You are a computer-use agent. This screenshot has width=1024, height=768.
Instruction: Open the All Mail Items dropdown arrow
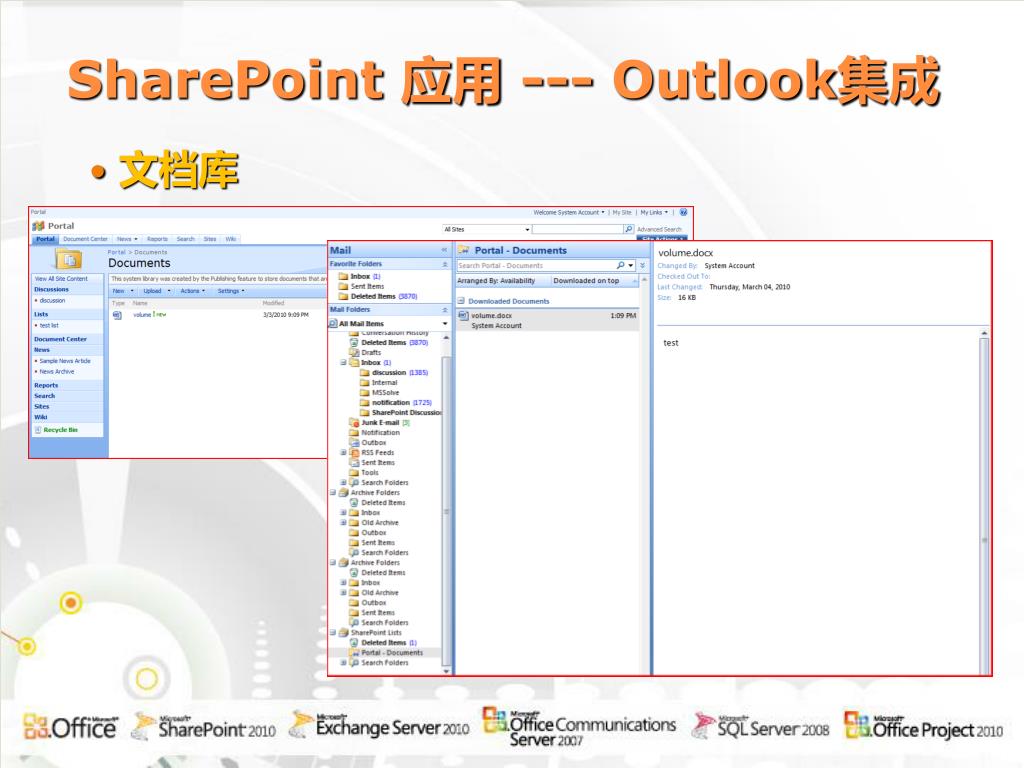click(445, 324)
